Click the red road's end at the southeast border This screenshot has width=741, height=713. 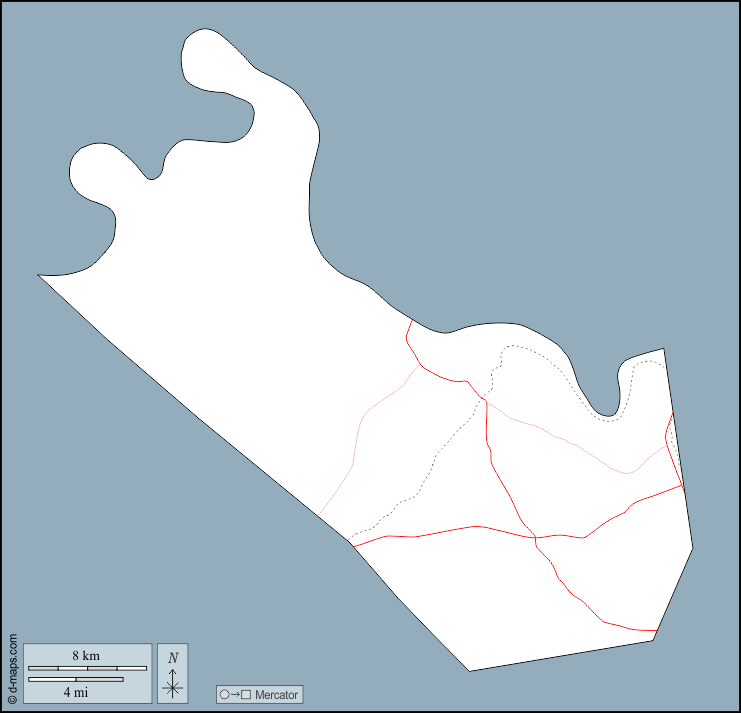(x=655, y=631)
